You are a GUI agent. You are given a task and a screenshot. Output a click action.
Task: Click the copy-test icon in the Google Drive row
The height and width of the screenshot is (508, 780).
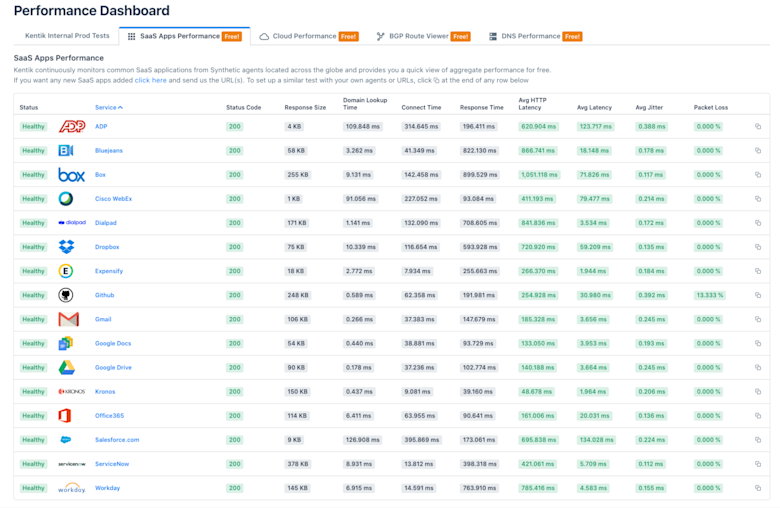(x=758, y=368)
